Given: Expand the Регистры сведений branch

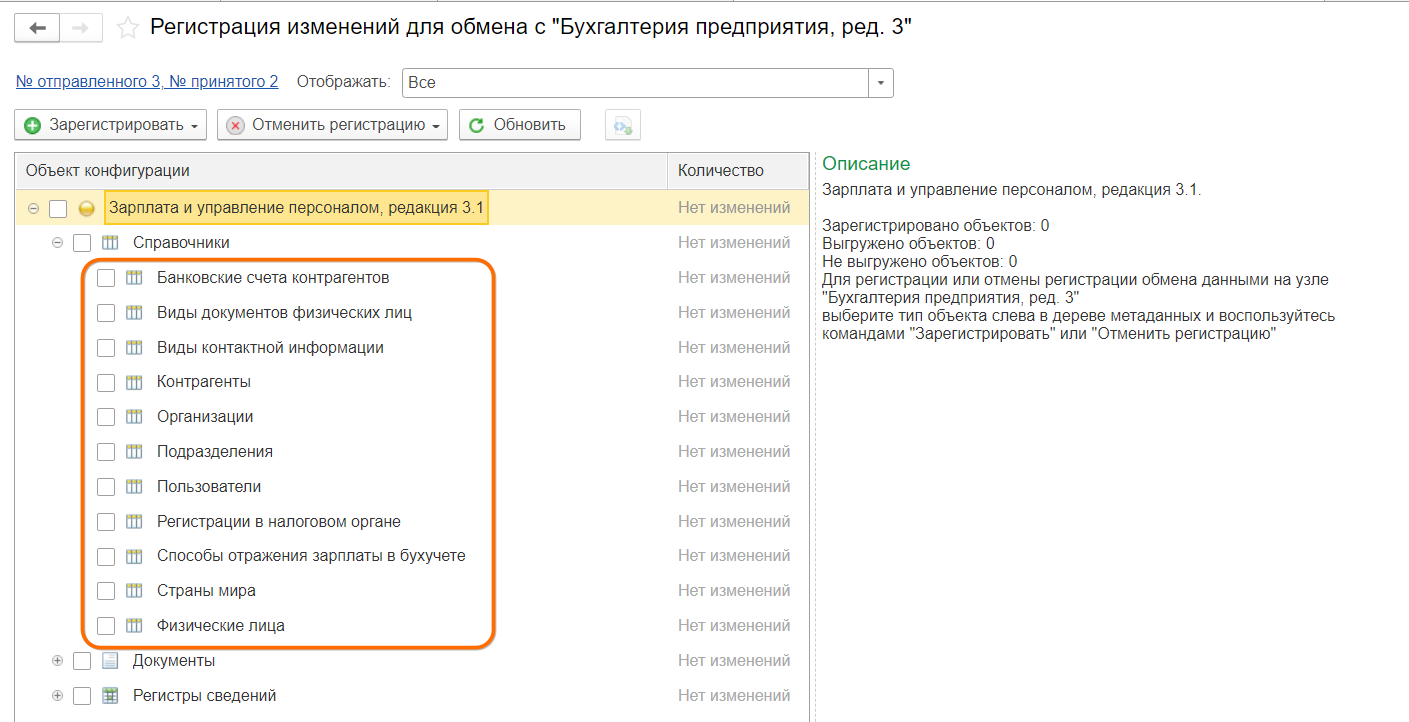Looking at the screenshot, I should (x=57, y=696).
